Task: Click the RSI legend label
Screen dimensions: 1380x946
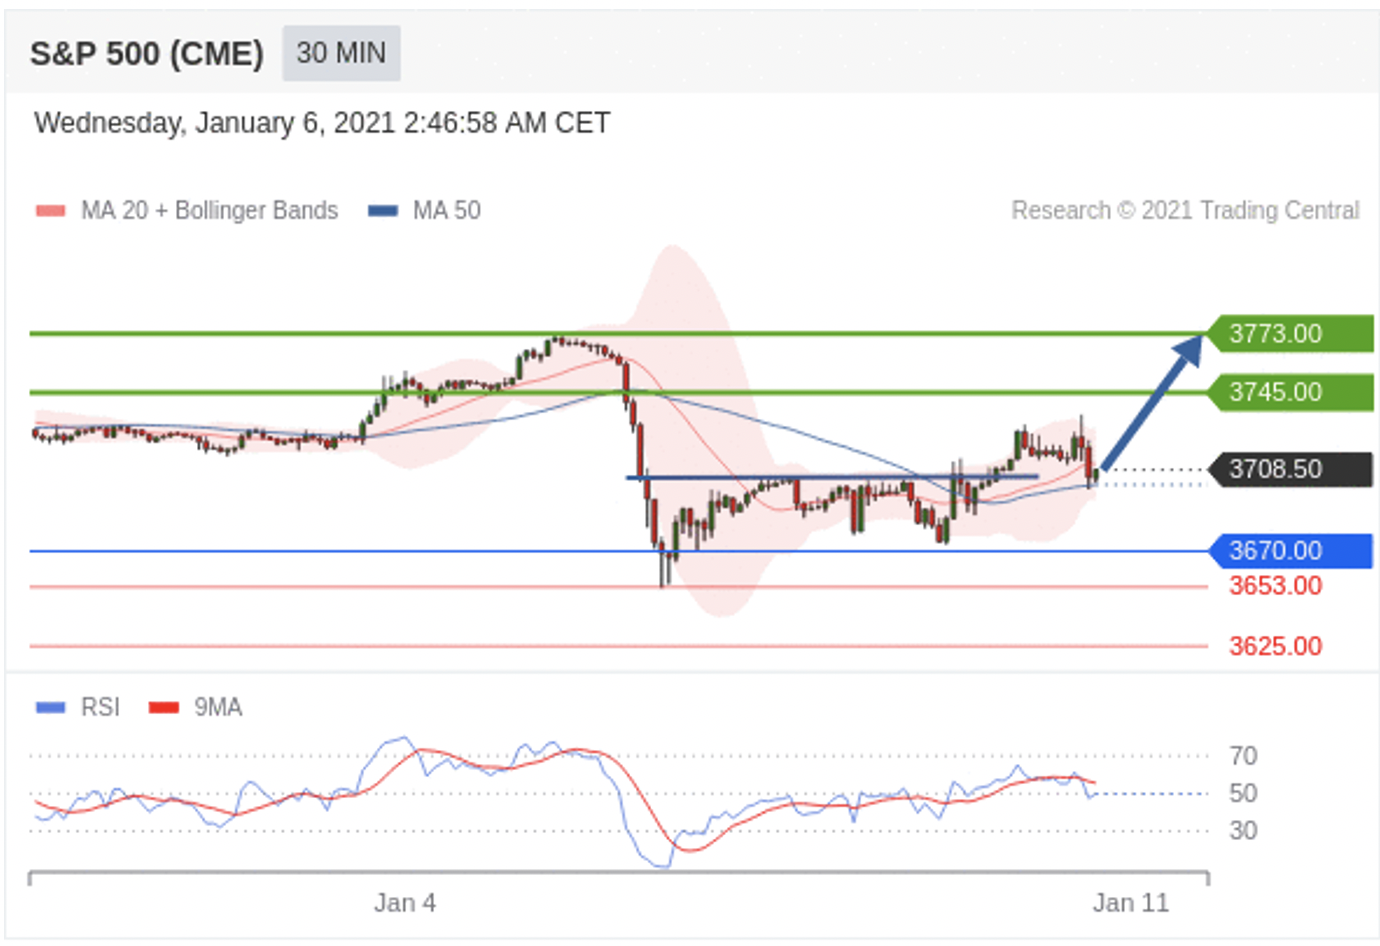Action: click(x=100, y=707)
